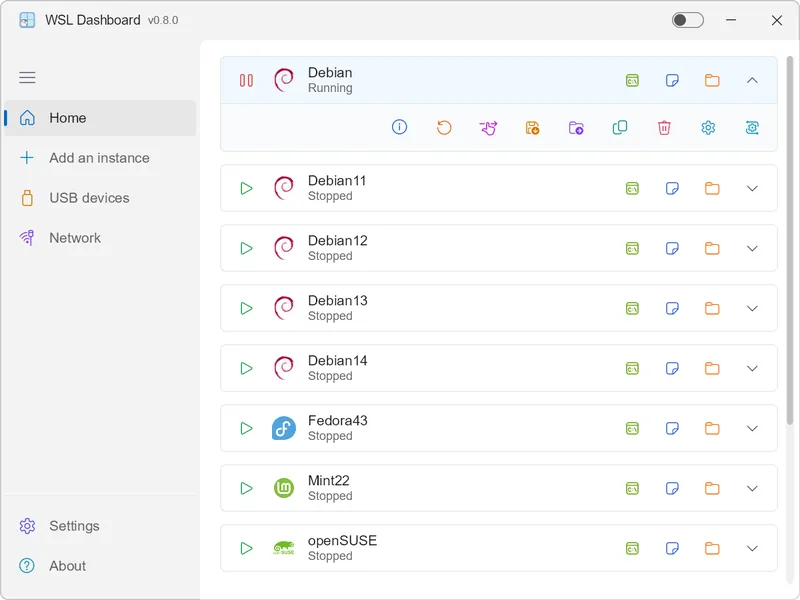This screenshot has height=600, width=800.
Task: Expand the Mint22 instance options
Action: (x=752, y=488)
